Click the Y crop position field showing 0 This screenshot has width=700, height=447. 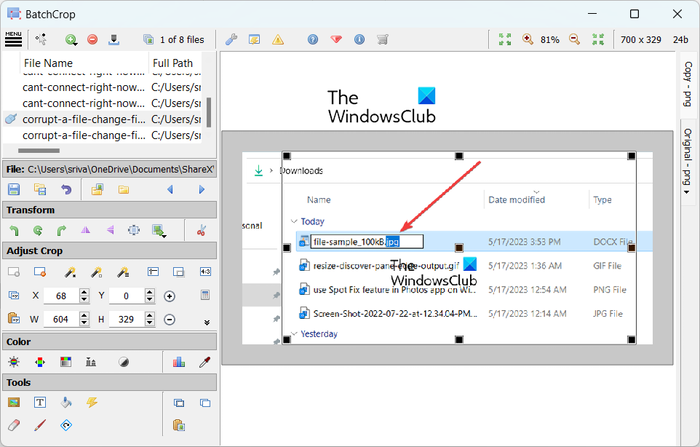[127, 296]
